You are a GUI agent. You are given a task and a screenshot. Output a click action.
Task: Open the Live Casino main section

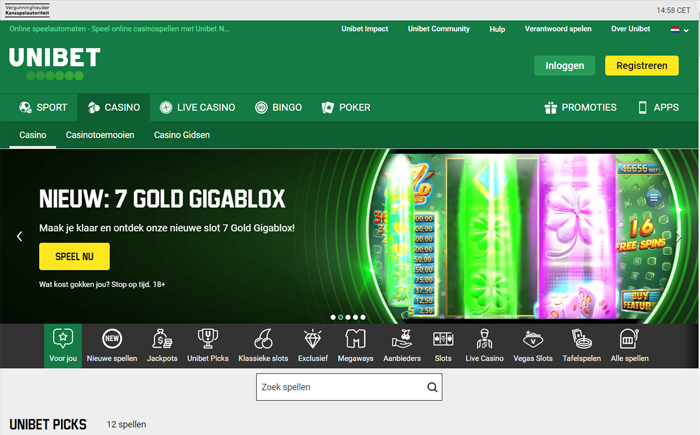[197, 107]
